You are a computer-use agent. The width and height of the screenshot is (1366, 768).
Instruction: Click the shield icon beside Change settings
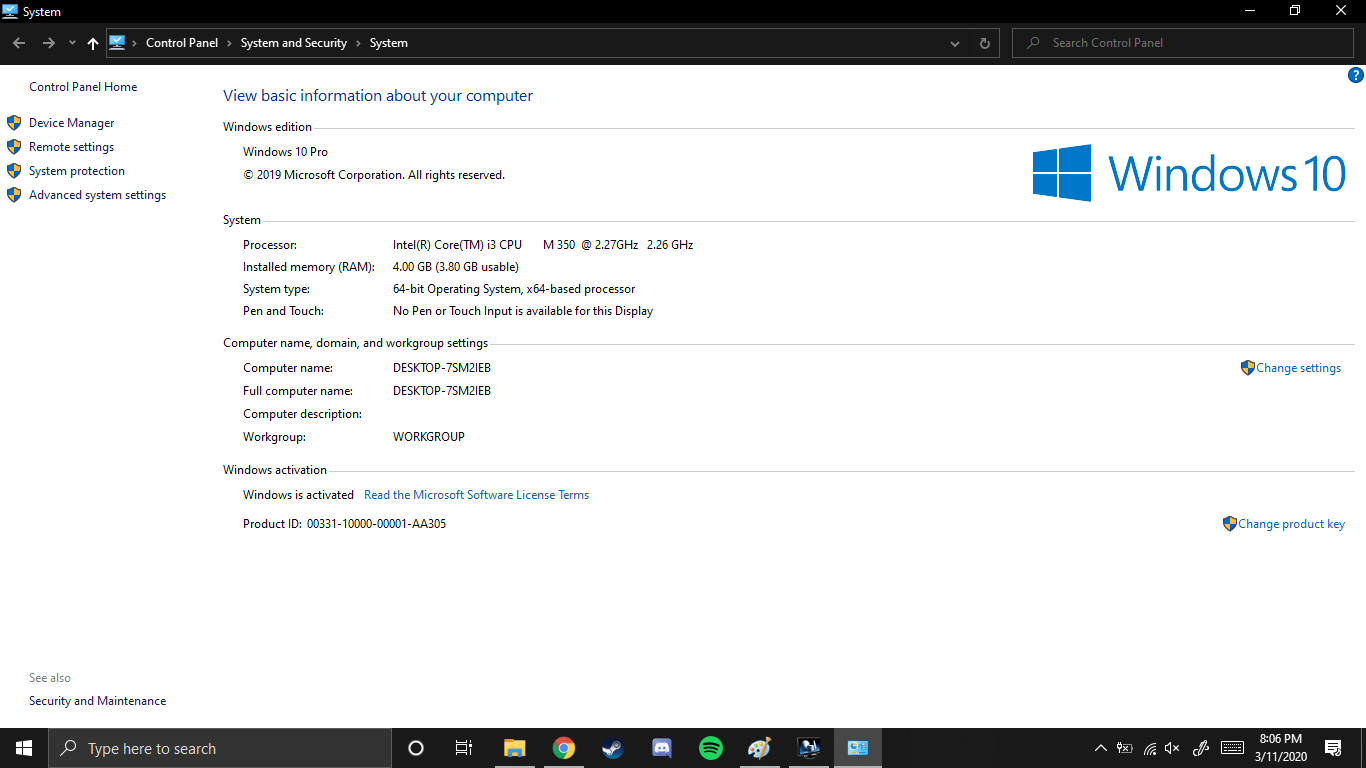pos(1247,368)
